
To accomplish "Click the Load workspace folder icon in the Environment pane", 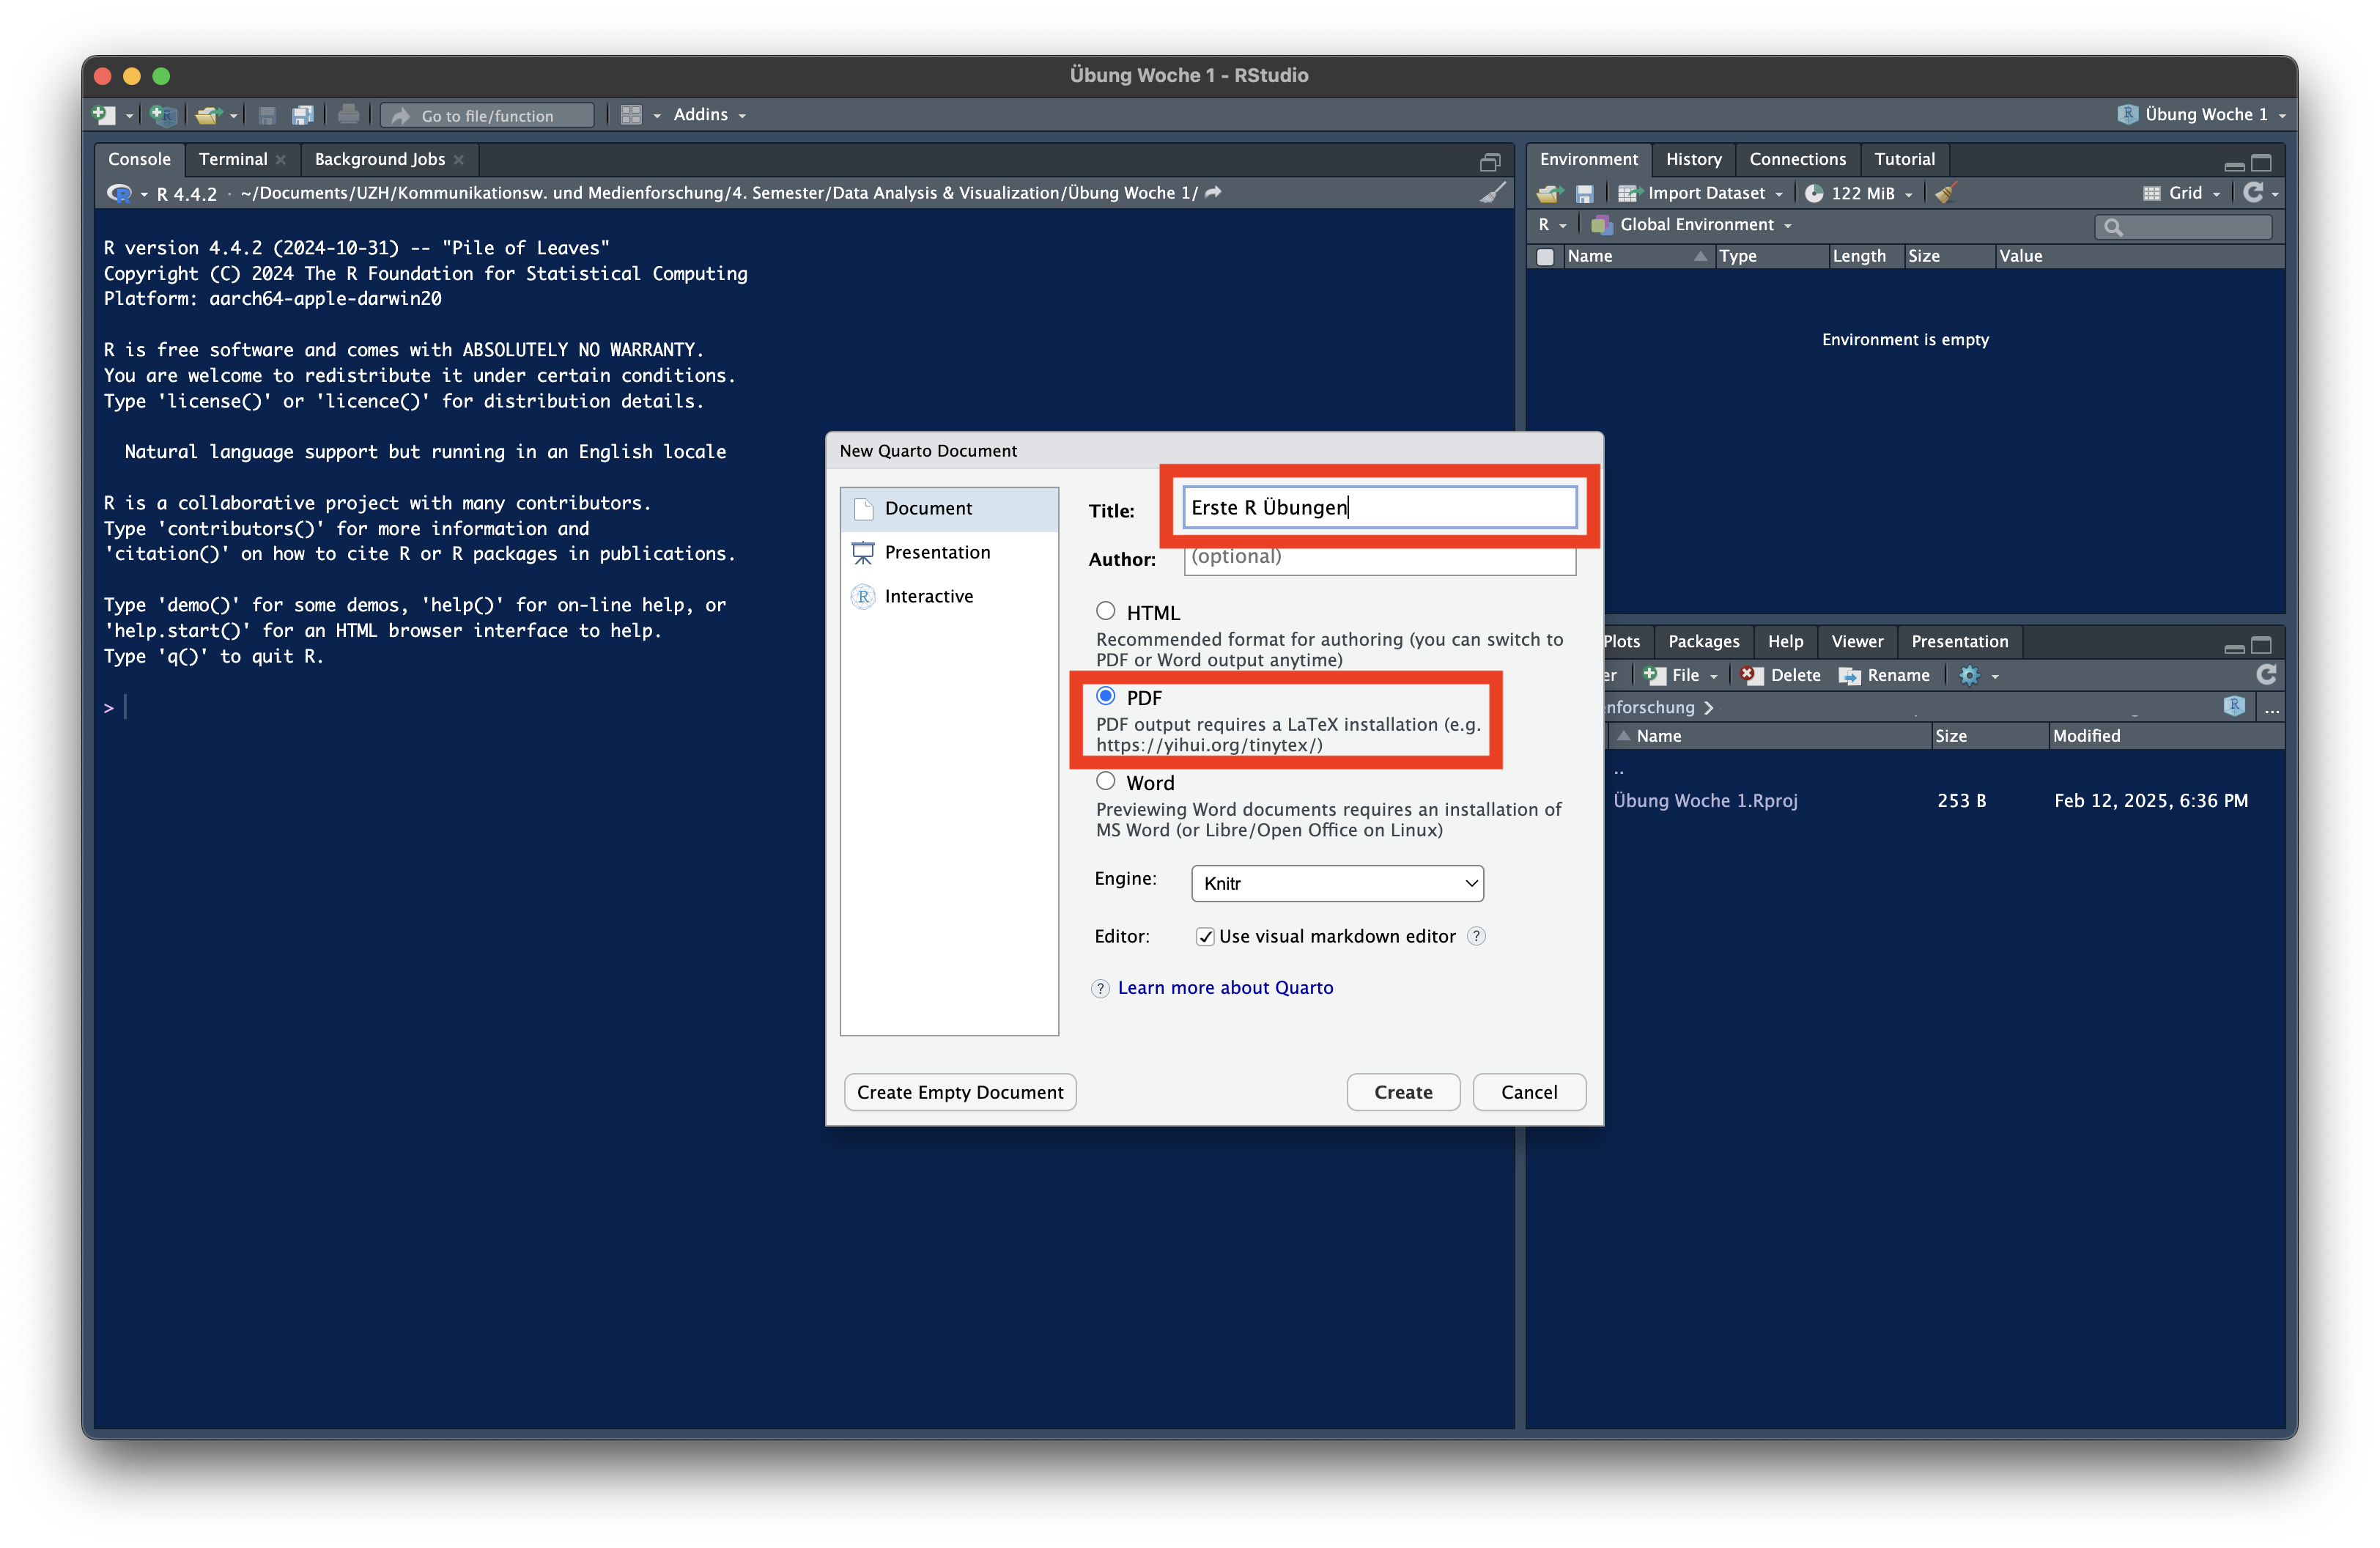I will [x=1550, y=194].
